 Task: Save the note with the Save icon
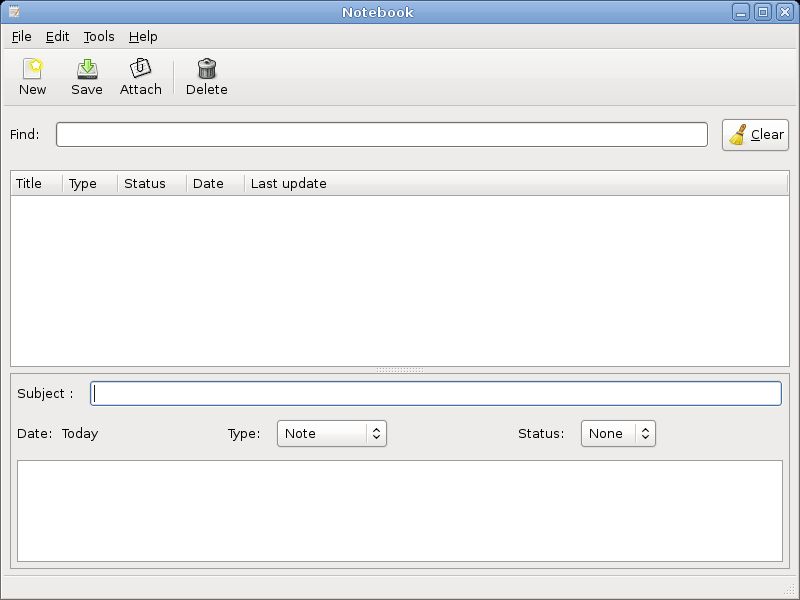click(87, 77)
